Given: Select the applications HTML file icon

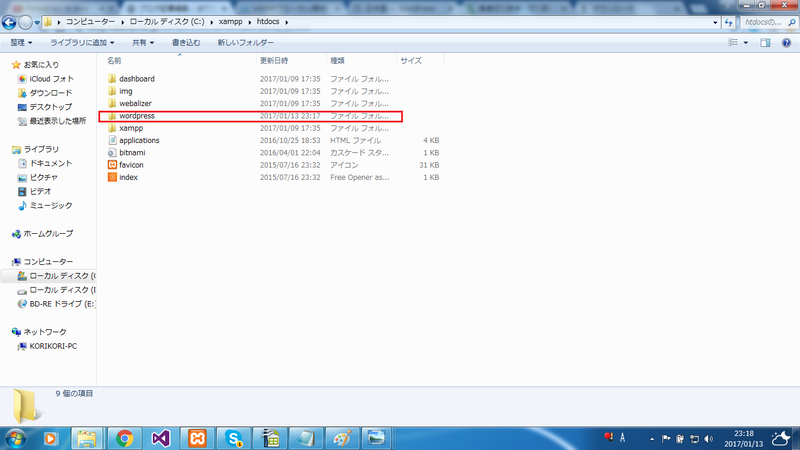Looking at the screenshot, I should (112, 140).
